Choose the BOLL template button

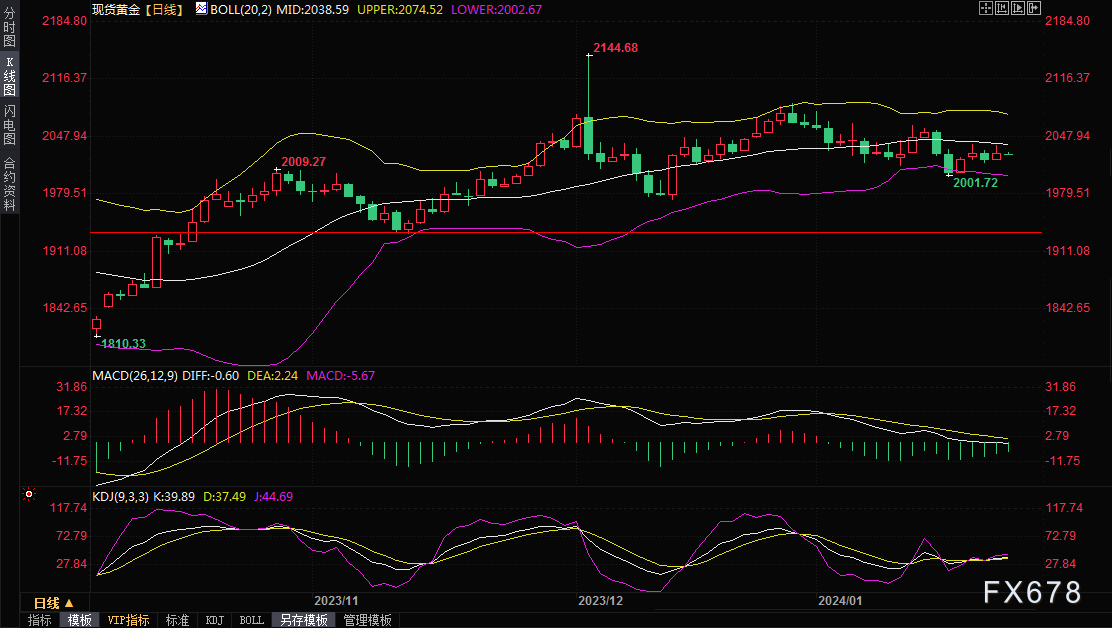coord(252,620)
